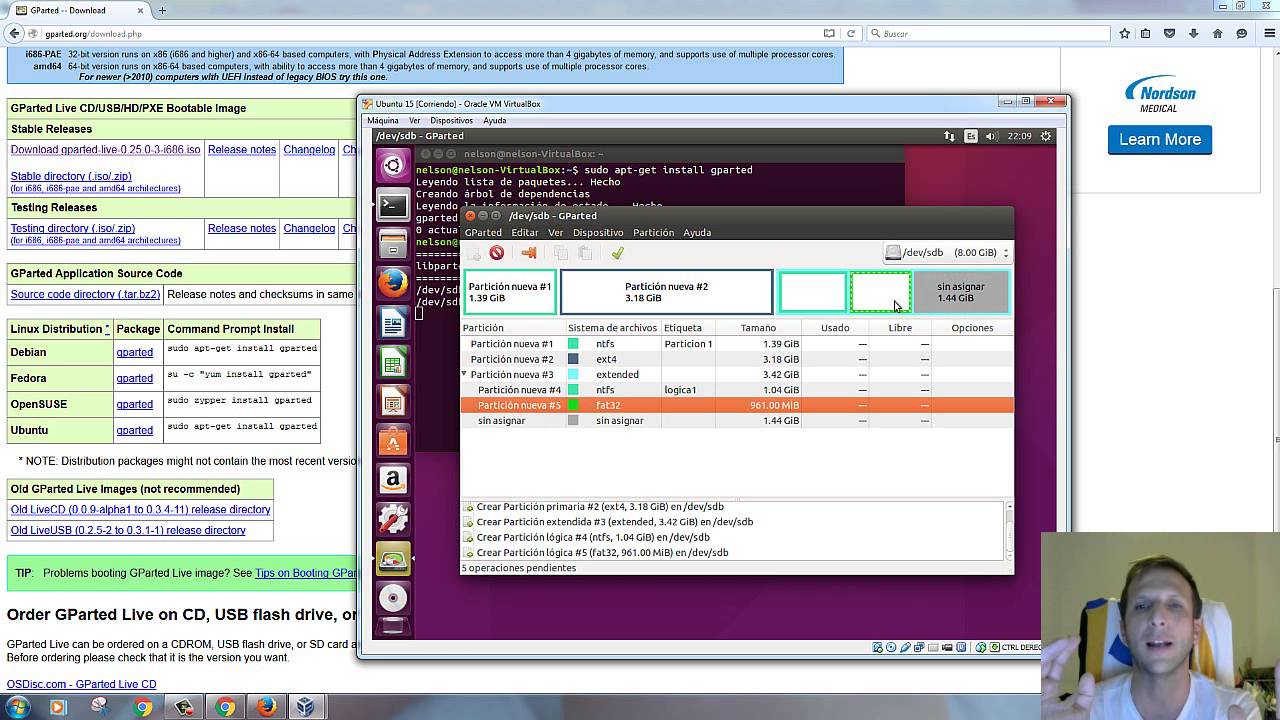This screenshot has height=720, width=1280.
Task: Click the GParted delete partition icon
Action: tap(497, 254)
